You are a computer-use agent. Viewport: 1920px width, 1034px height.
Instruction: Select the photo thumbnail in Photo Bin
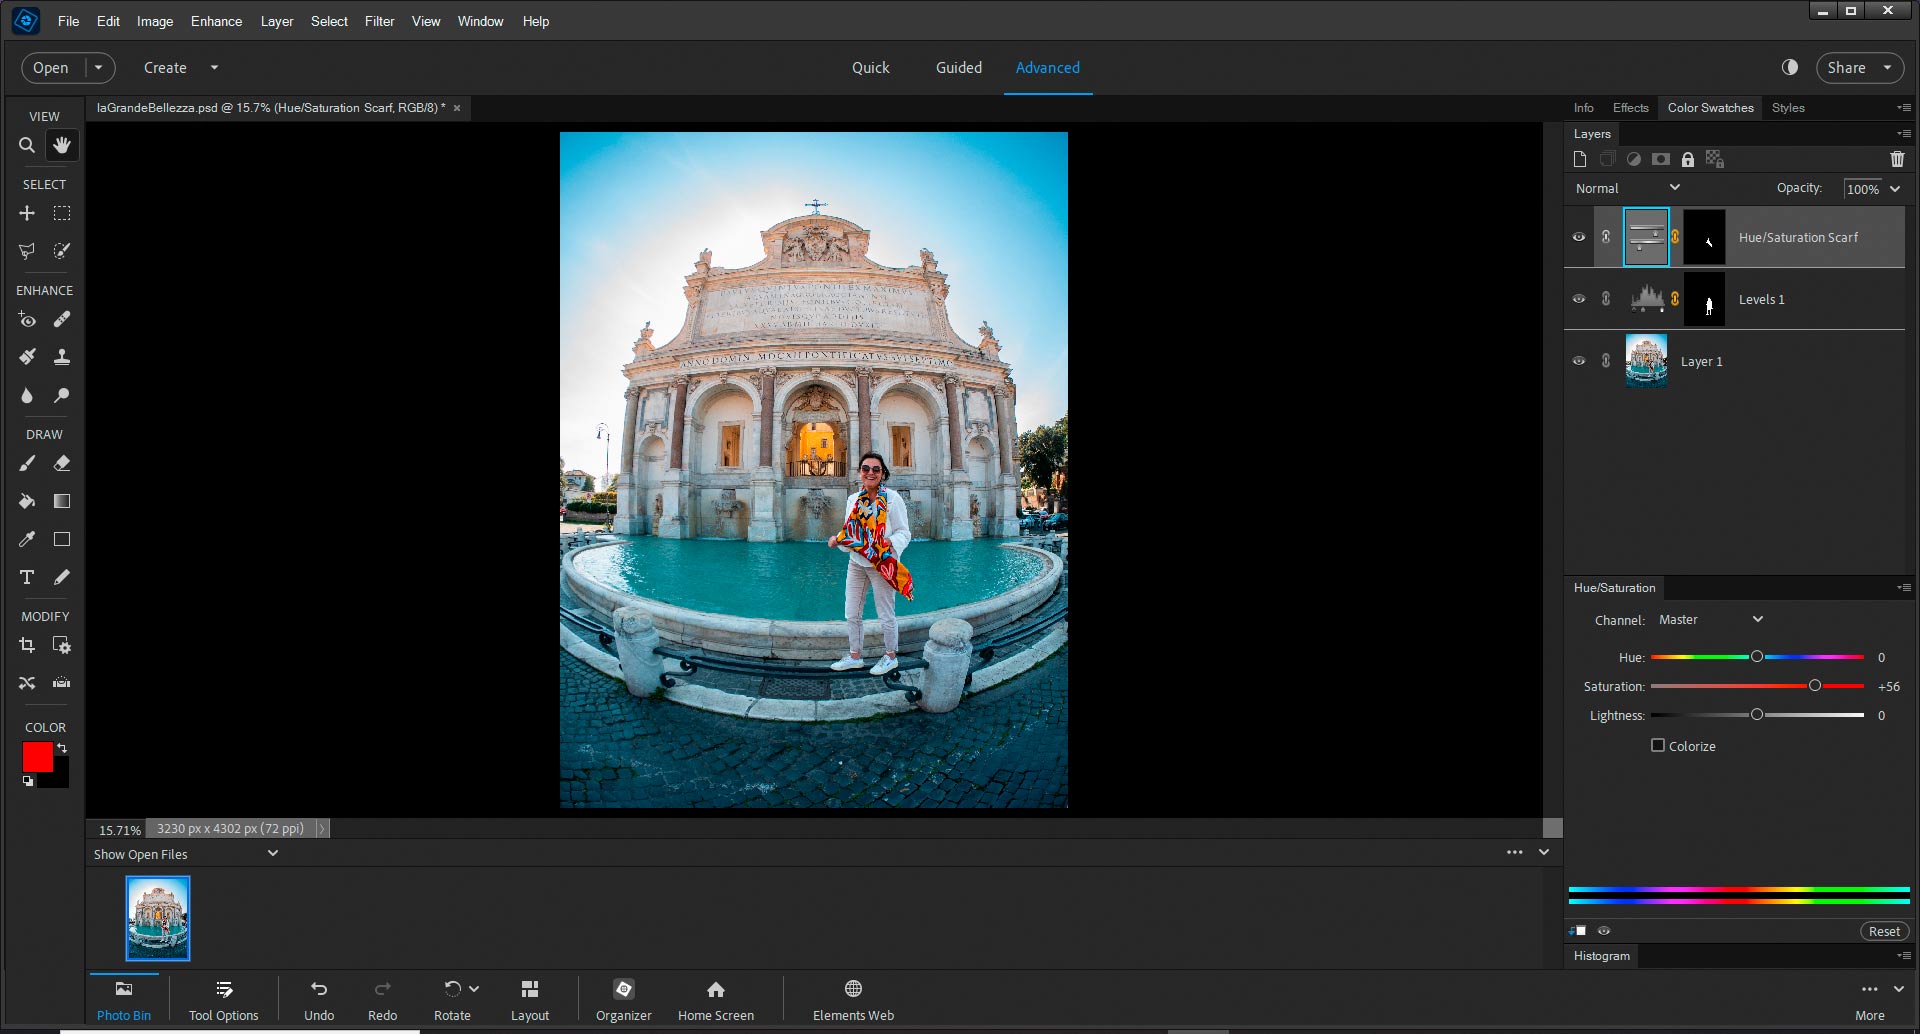pyautogui.click(x=158, y=918)
